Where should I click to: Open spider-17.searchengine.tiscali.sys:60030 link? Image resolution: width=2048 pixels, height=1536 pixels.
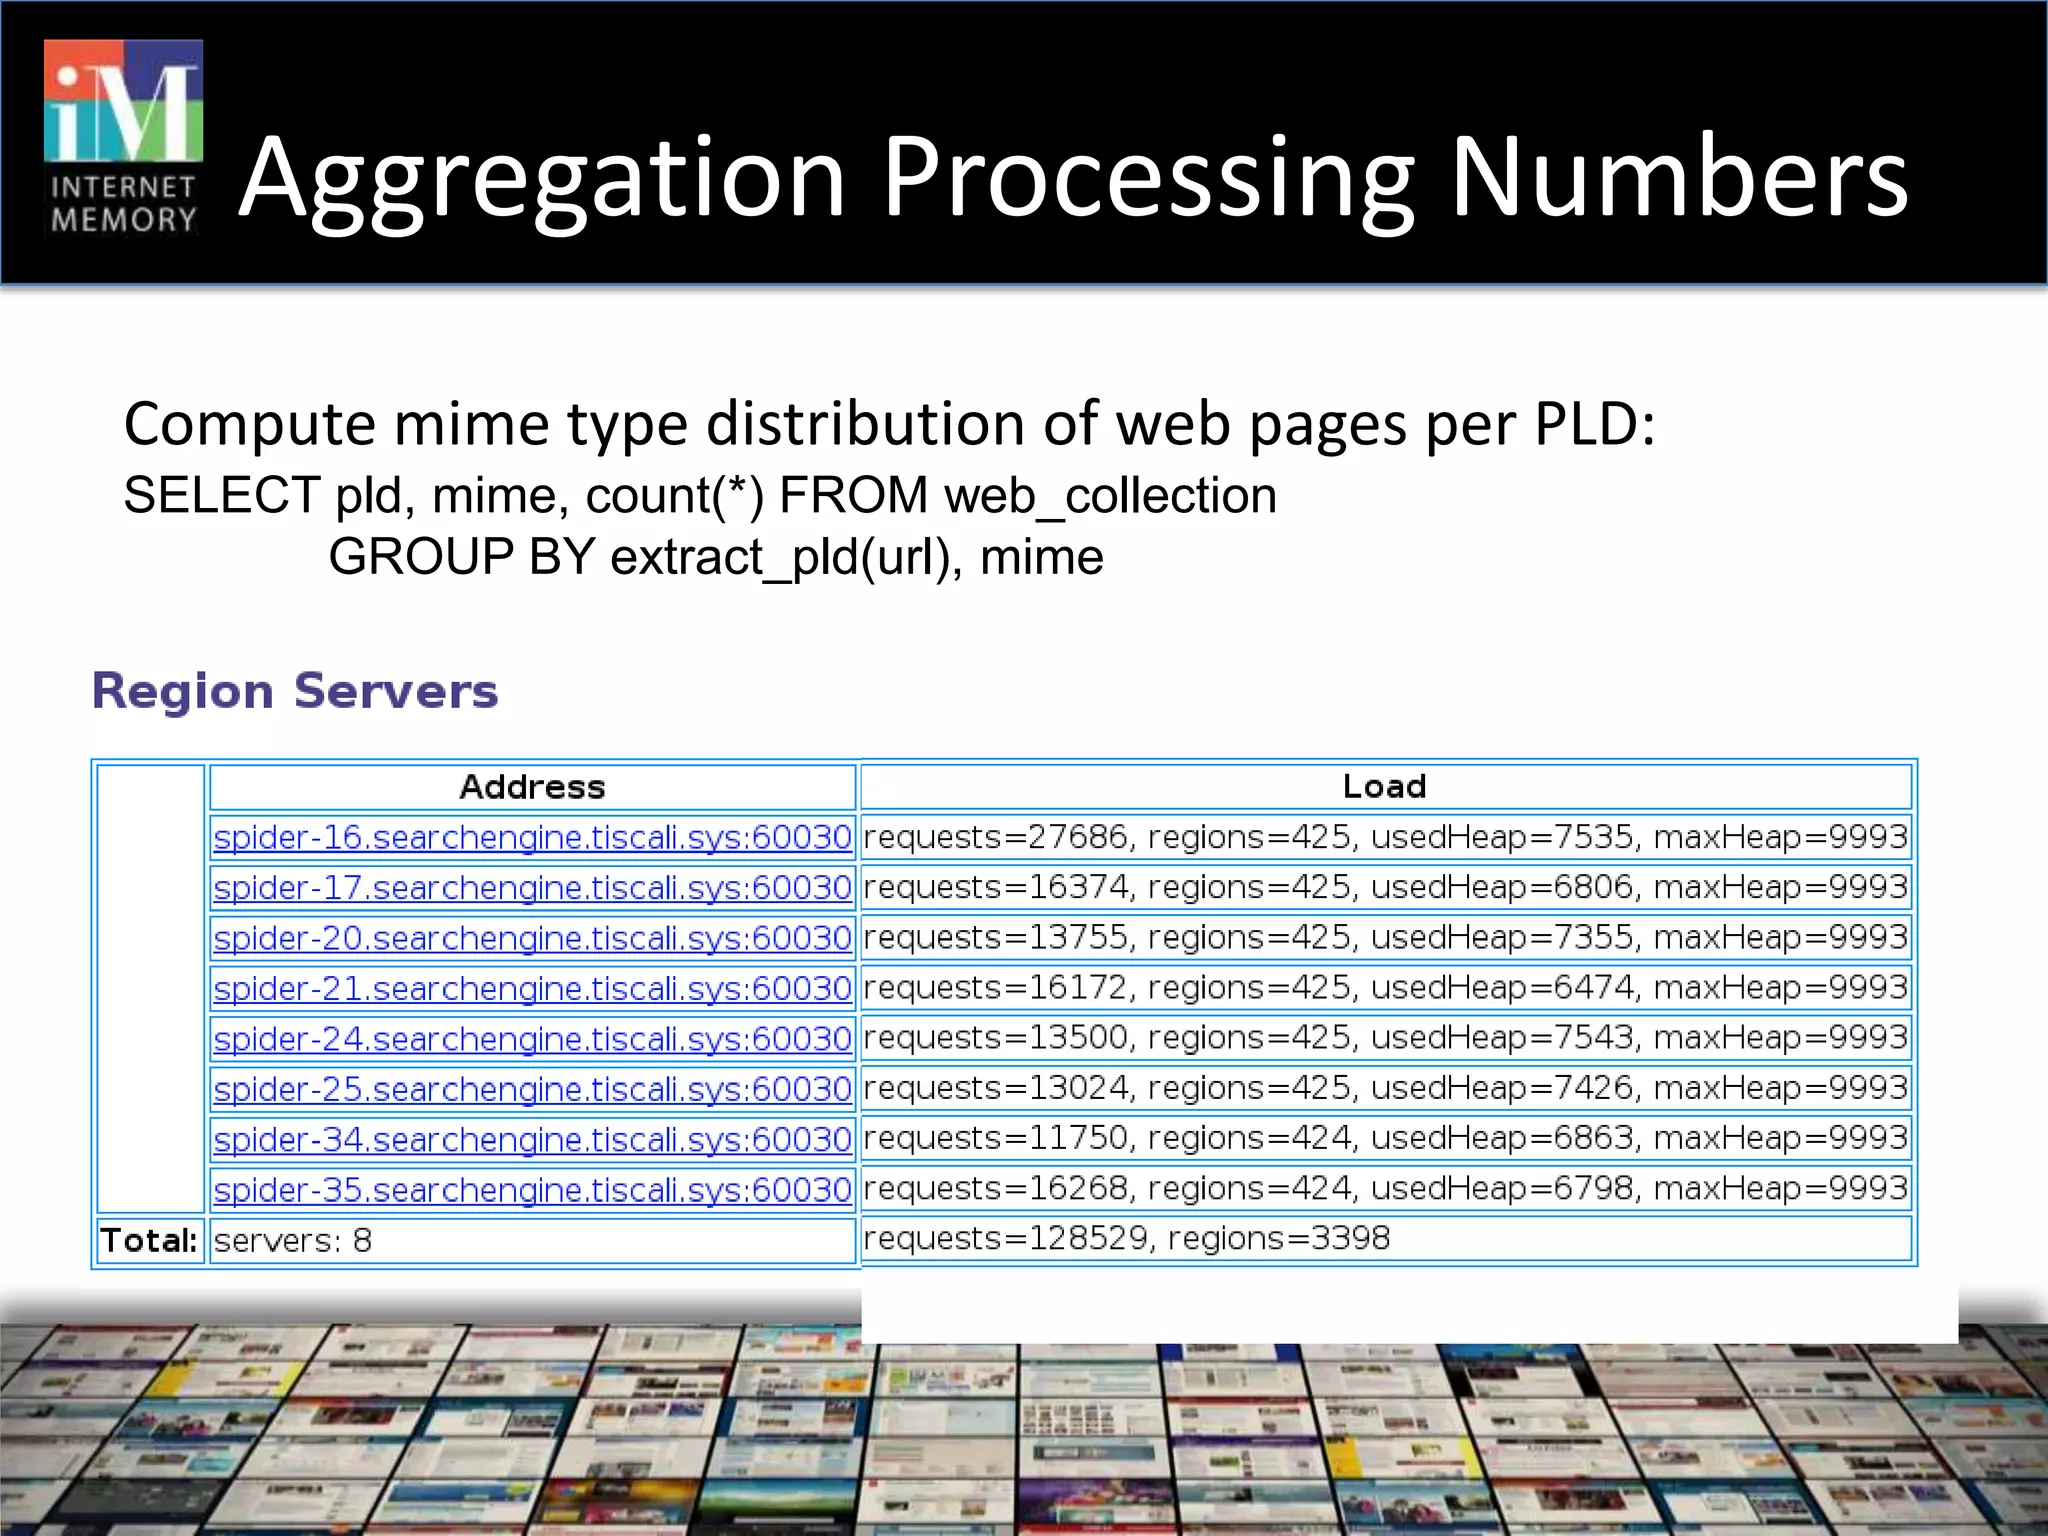(533, 887)
